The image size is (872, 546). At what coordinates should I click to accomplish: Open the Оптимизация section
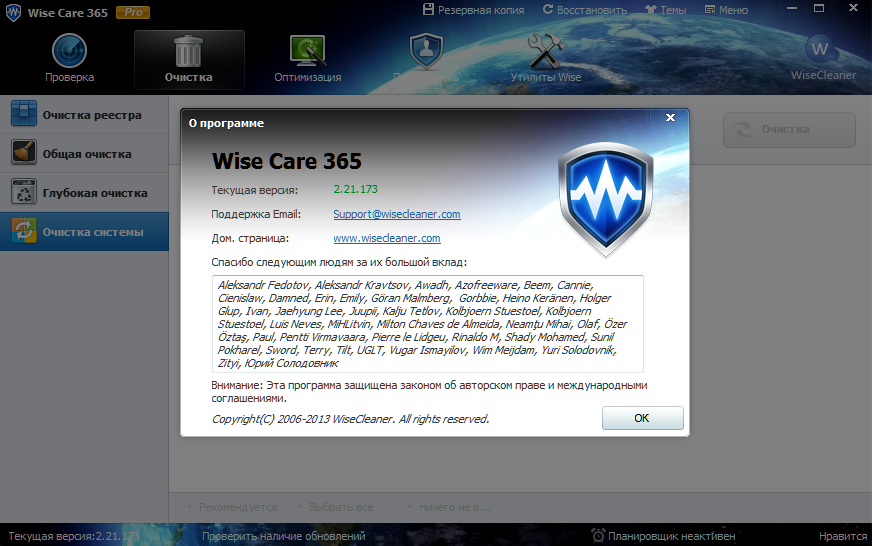[x=308, y=59]
